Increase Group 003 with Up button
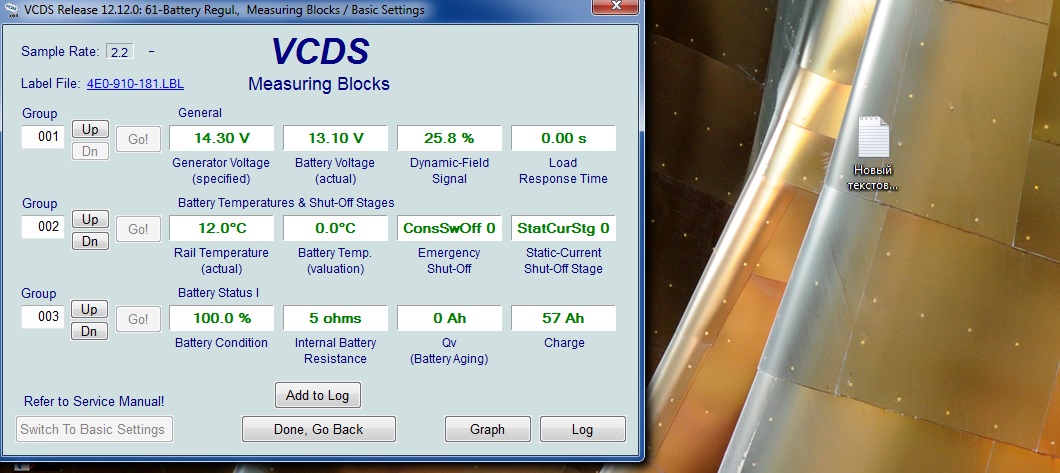Image resolution: width=1060 pixels, height=473 pixels. tap(90, 309)
